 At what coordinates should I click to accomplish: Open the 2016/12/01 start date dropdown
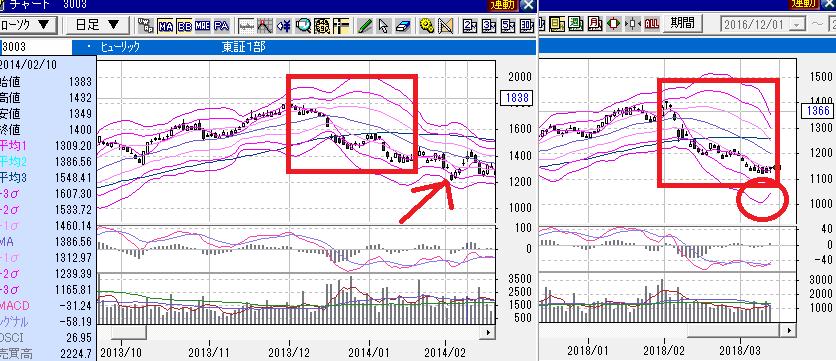[797, 25]
